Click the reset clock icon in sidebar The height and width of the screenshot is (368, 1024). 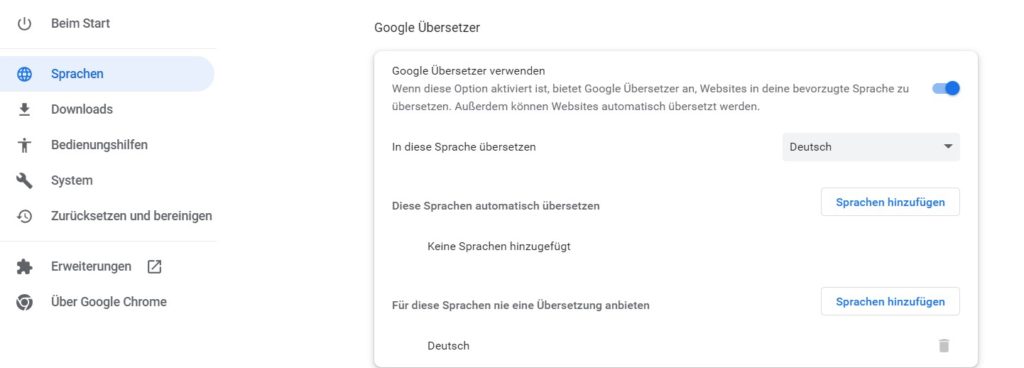pos(24,216)
